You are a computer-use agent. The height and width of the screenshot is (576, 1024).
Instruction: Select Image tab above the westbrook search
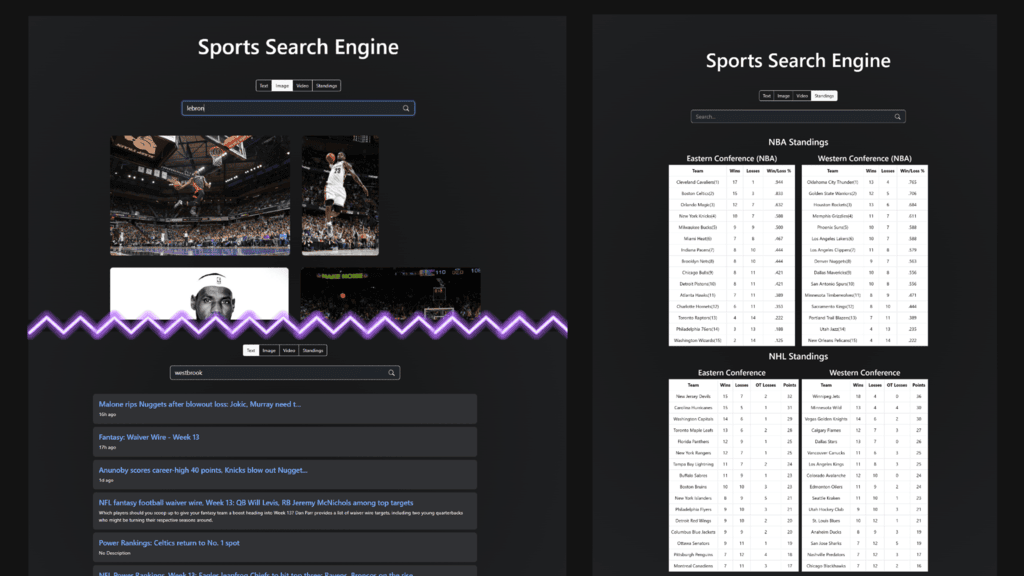point(269,351)
